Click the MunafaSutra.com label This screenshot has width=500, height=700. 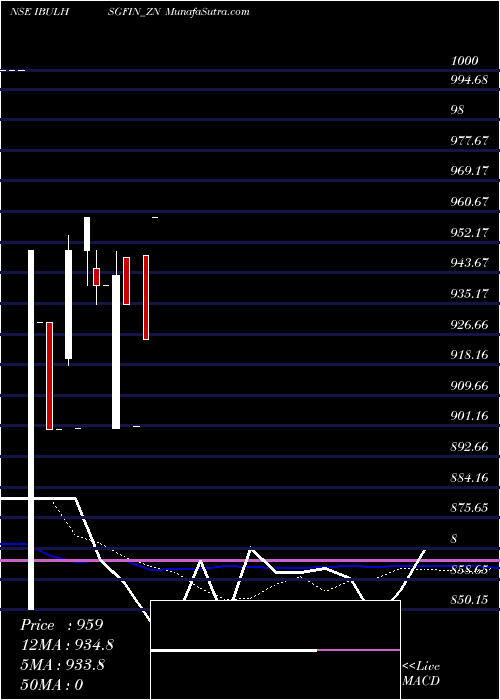(x=207, y=12)
